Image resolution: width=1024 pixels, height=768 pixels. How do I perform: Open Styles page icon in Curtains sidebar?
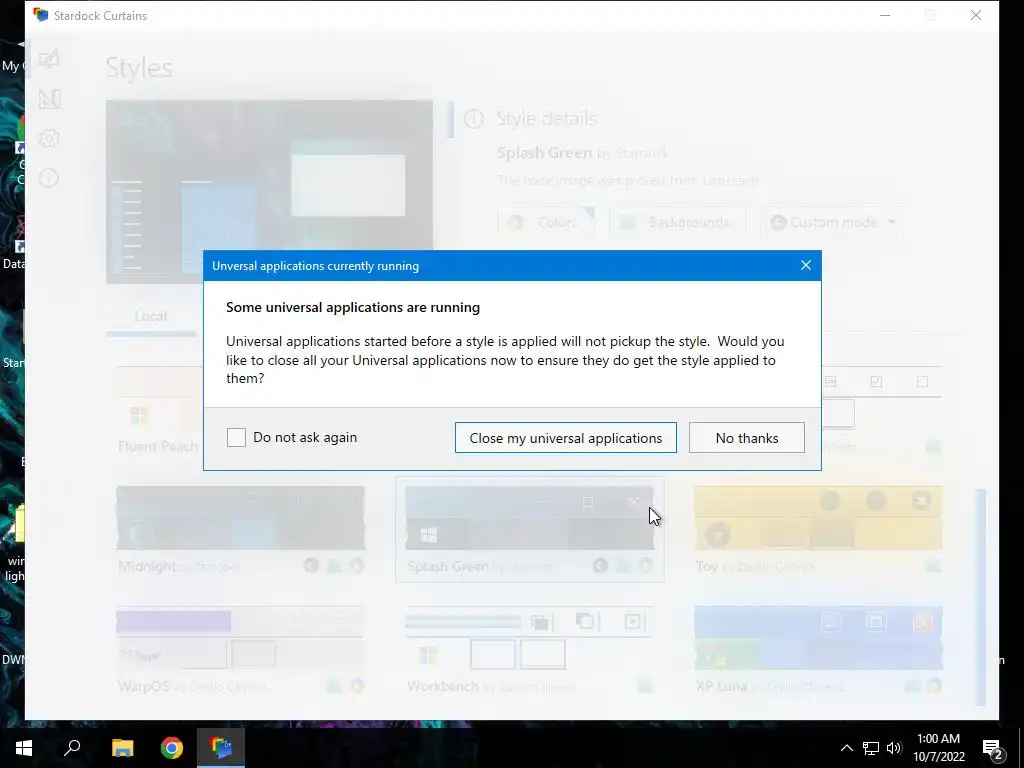(x=49, y=59)
